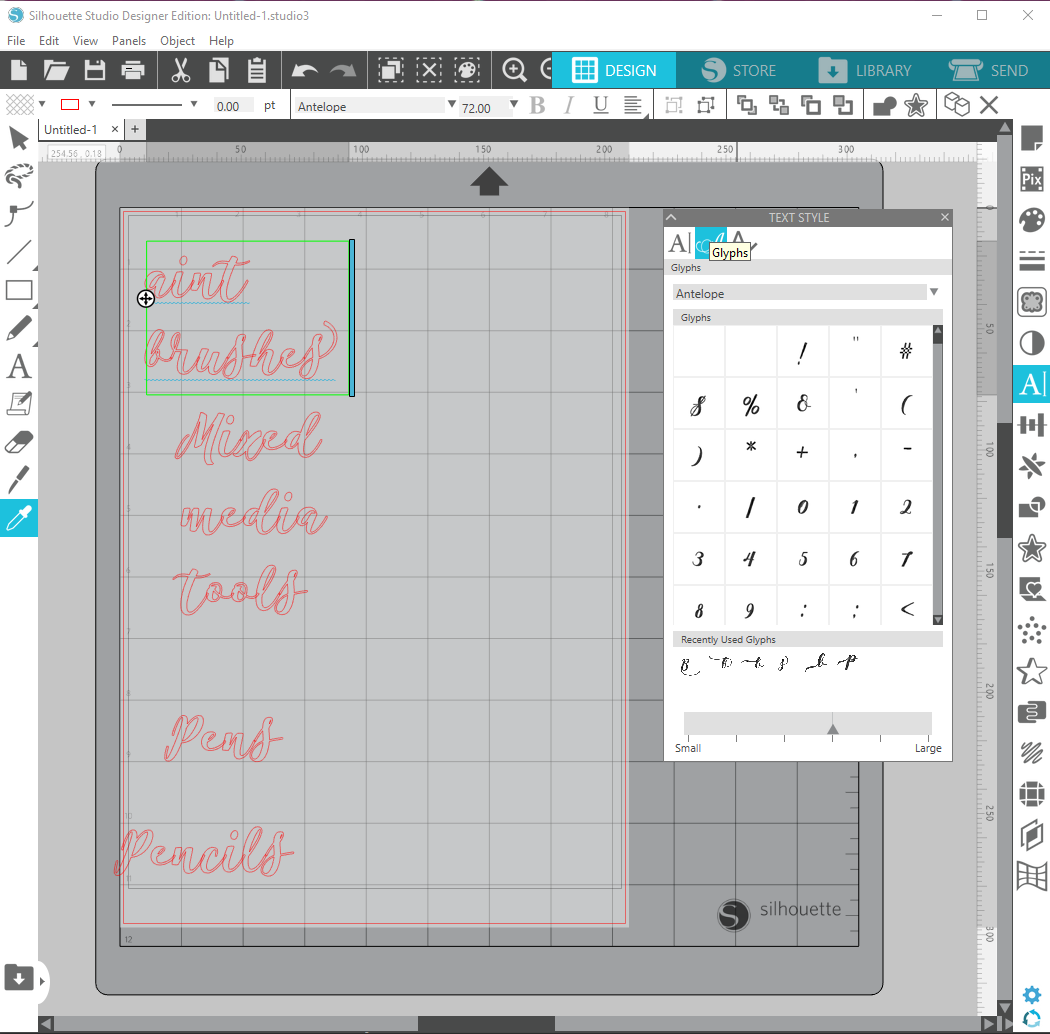Toggle italic text formatting
Viewport: 1050px width, 1034px height.
click(x=569, y=104)
